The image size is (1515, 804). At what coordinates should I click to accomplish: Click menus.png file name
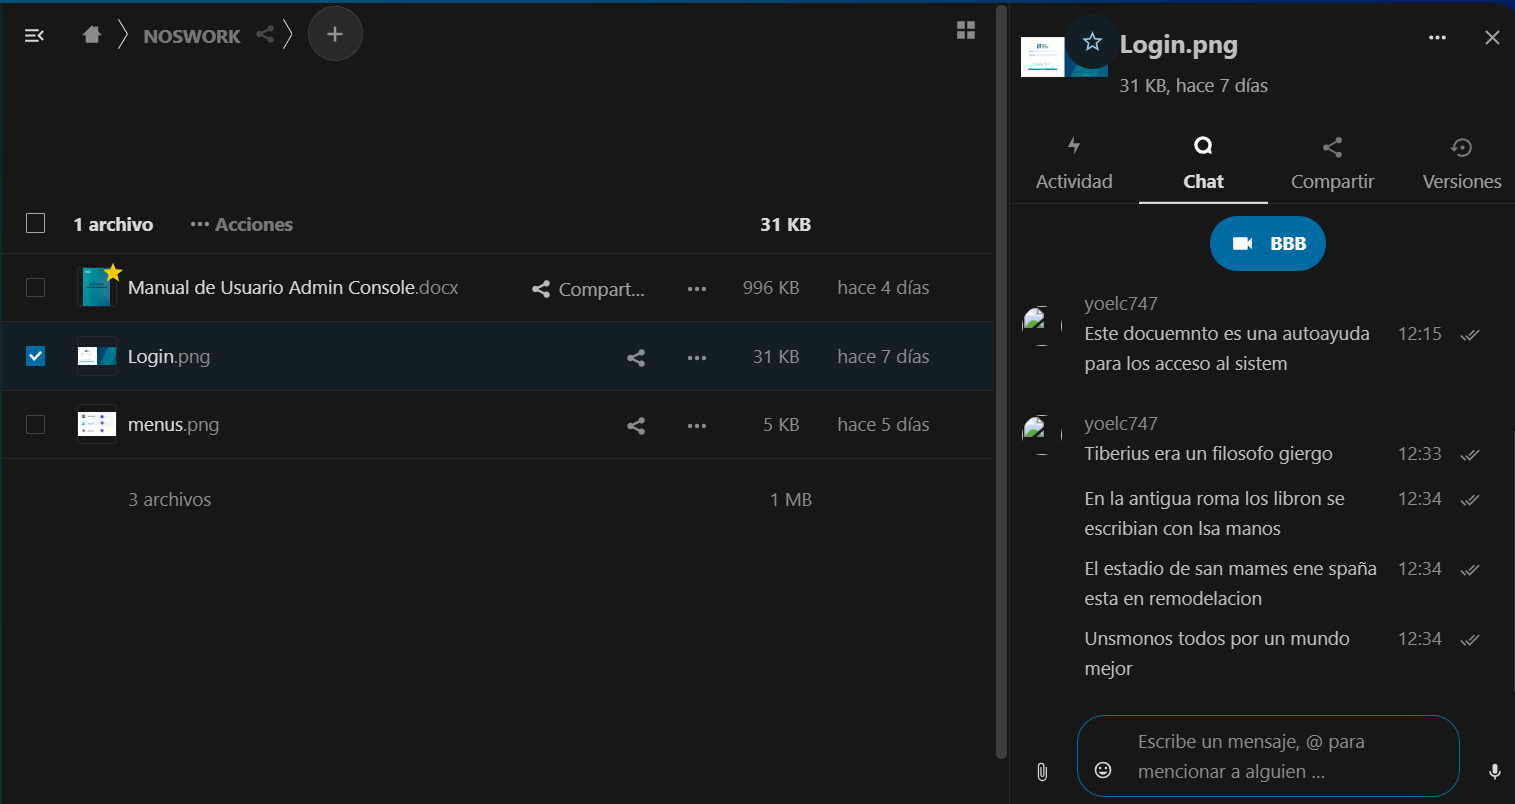pyautogui.click(x=173, y=425)
